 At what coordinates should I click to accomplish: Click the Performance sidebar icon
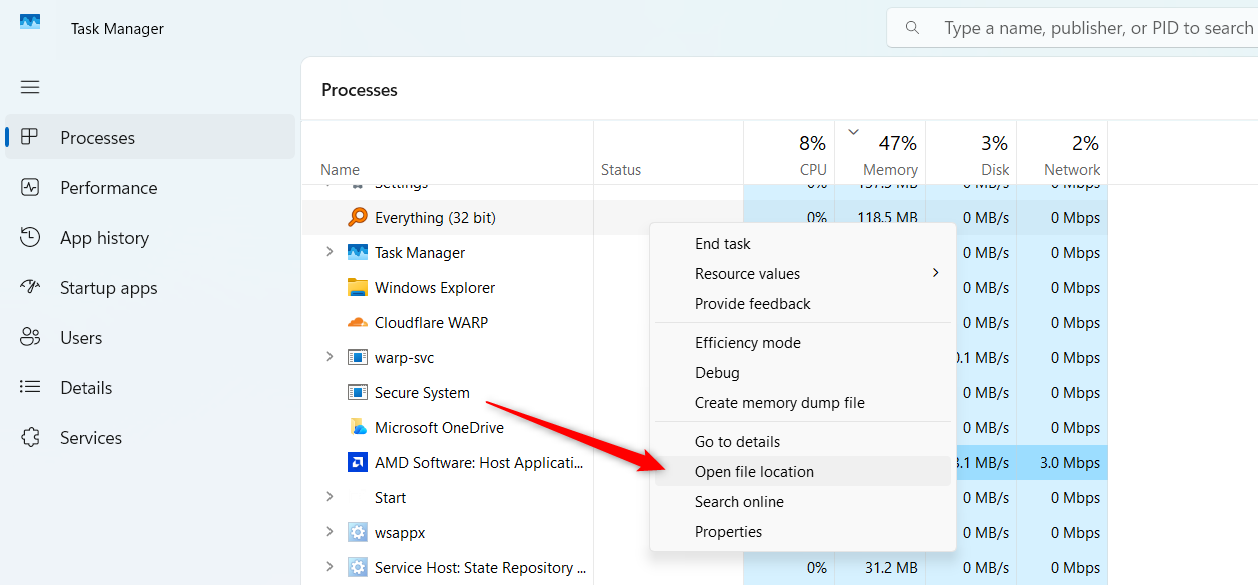coord(30,187)
